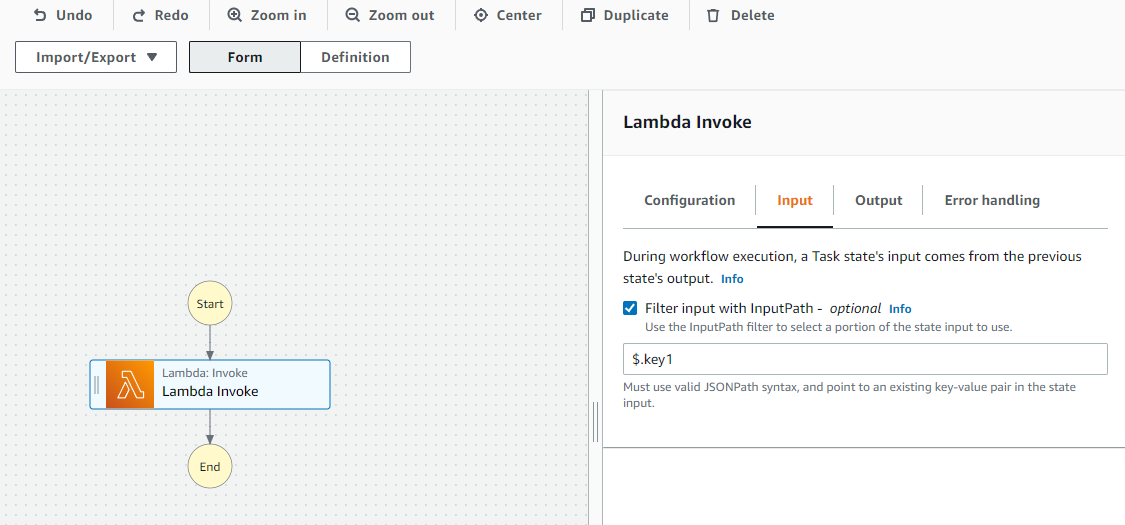Image resolution: width=1125 pixels, height=525 pixels.
Task: Click the drag handle on Lambda Invoke node
Action: [x=97, y=385]
